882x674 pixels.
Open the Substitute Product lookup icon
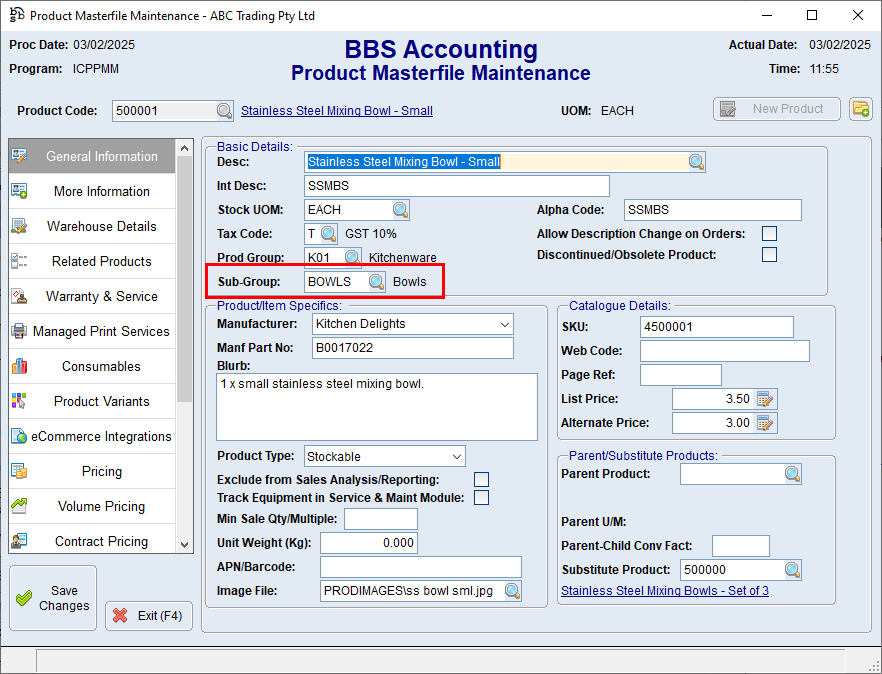point(793,569)
